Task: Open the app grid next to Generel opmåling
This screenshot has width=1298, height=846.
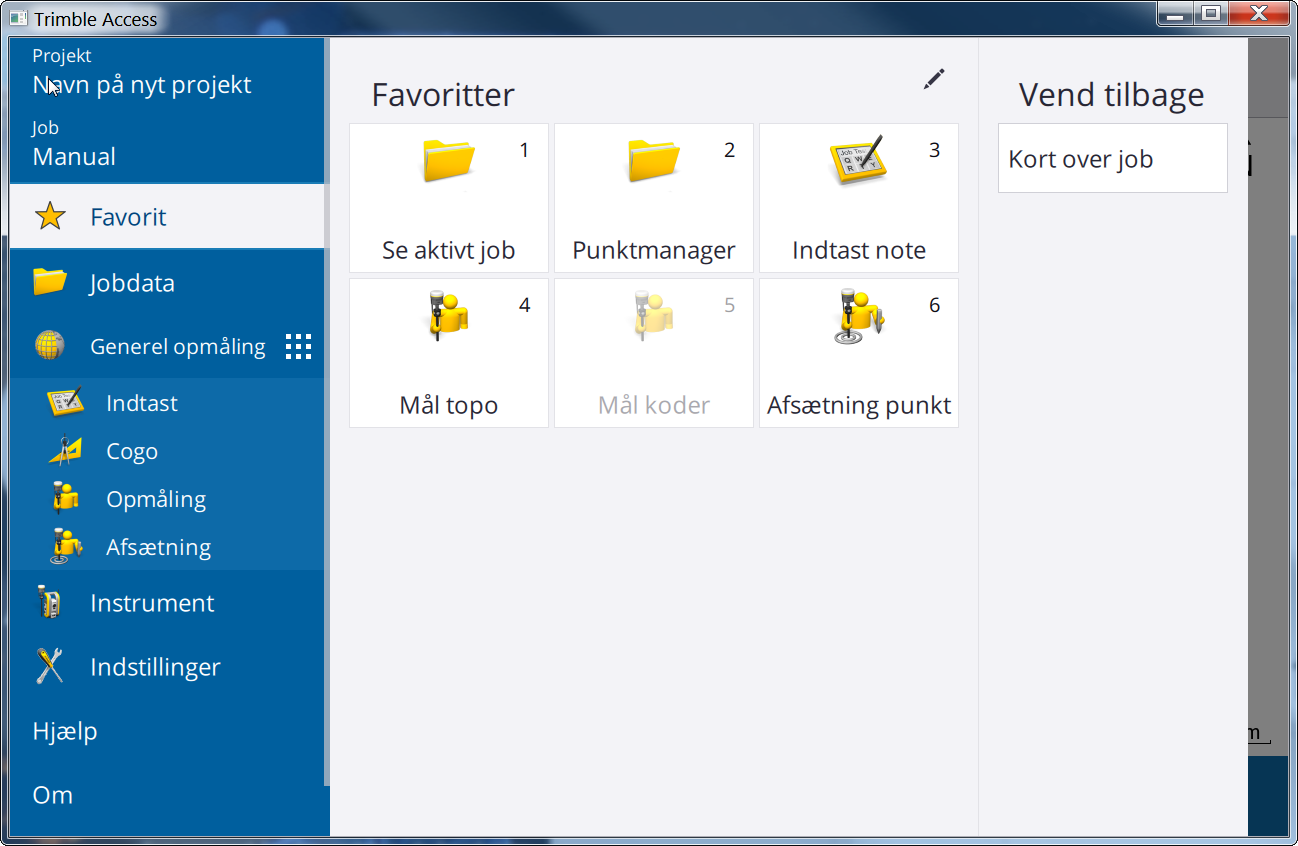Action: click(299, 346)
